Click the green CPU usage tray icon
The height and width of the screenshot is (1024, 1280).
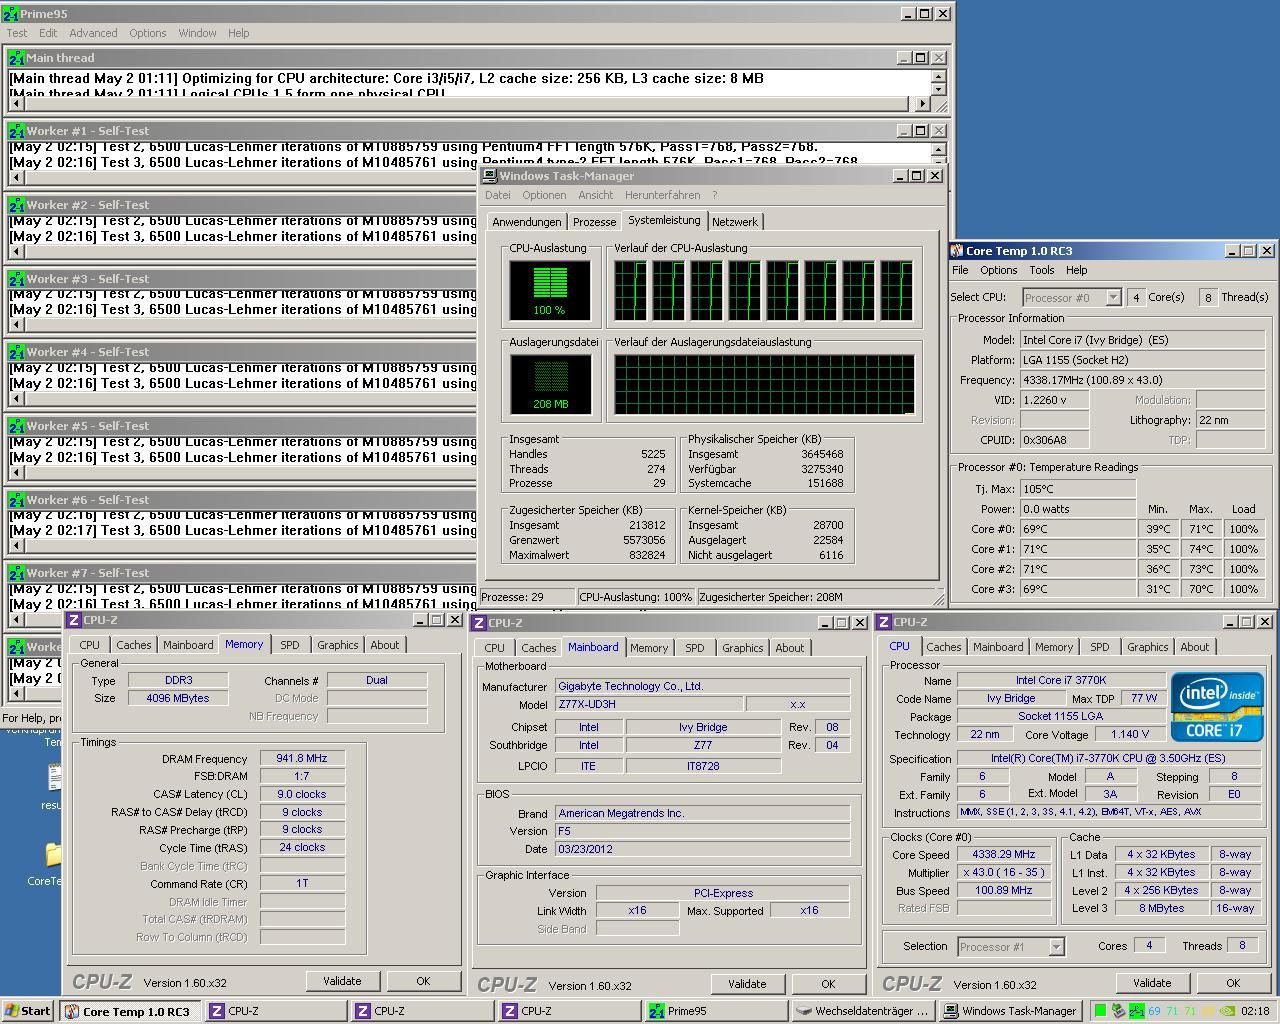[x=1101, y=1011]
